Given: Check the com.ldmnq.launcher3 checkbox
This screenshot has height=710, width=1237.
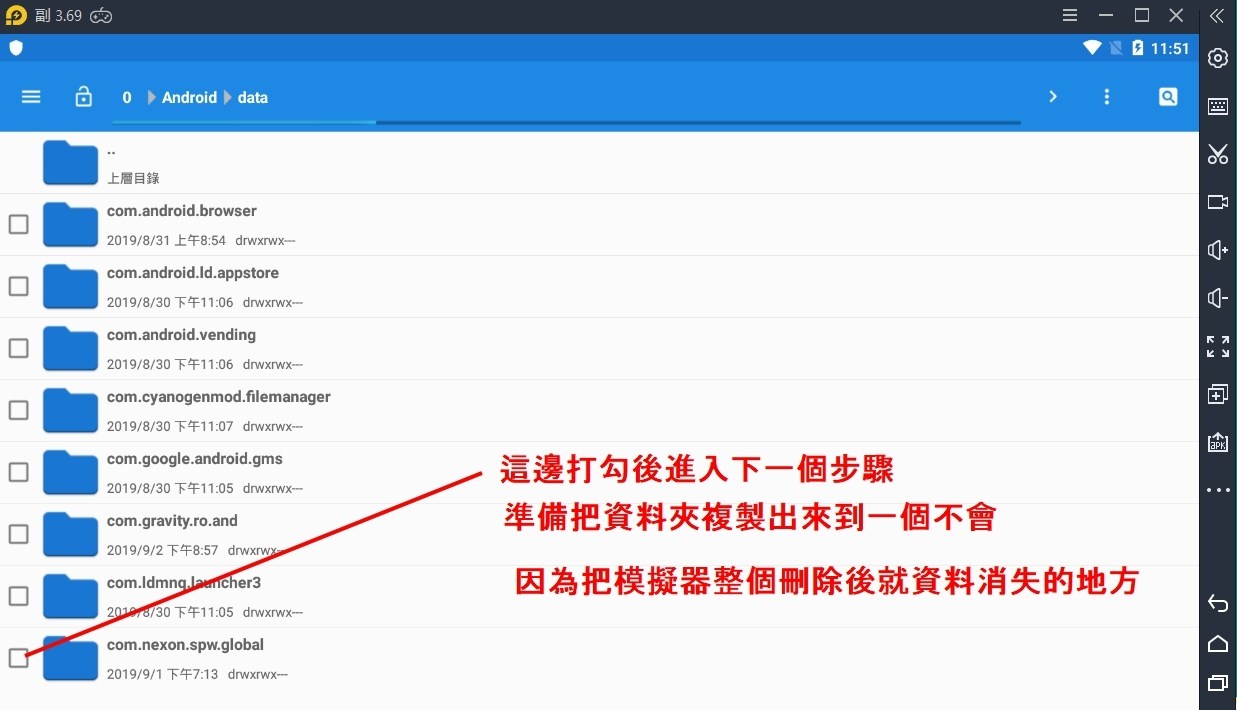Looking at the screenshot, I should pyautogui.click(x=18, y=596).
